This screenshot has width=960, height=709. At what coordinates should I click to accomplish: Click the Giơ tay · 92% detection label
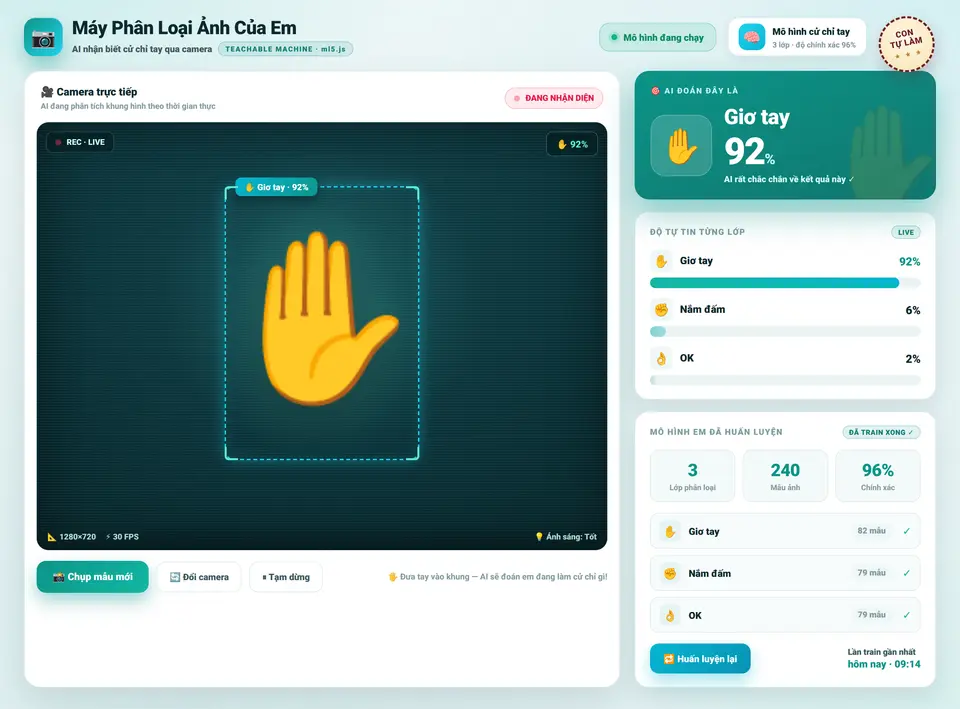(x=277, y=187)
